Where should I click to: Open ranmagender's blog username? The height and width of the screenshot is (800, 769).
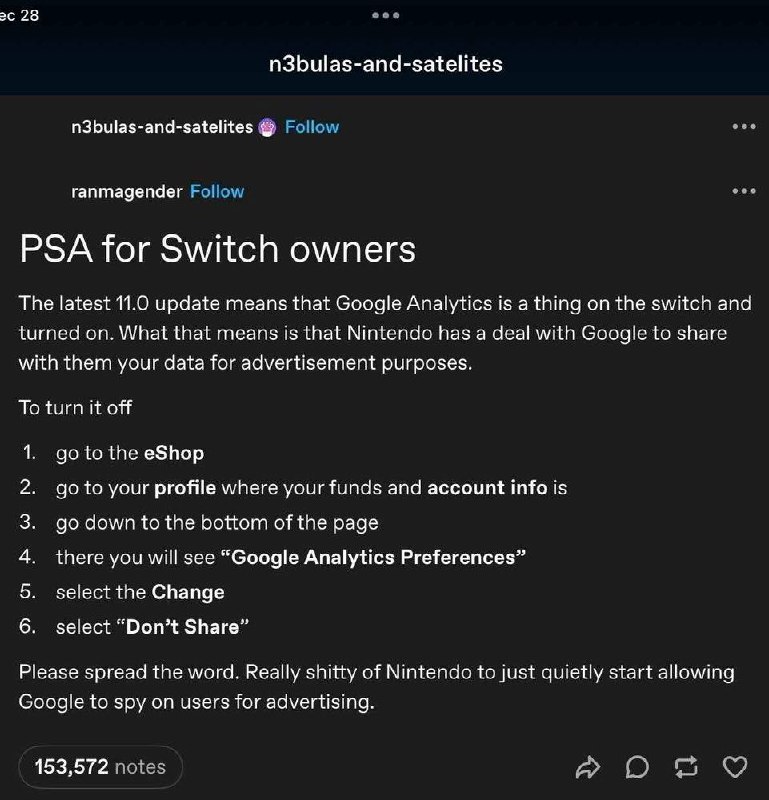[x=127, y=192]
